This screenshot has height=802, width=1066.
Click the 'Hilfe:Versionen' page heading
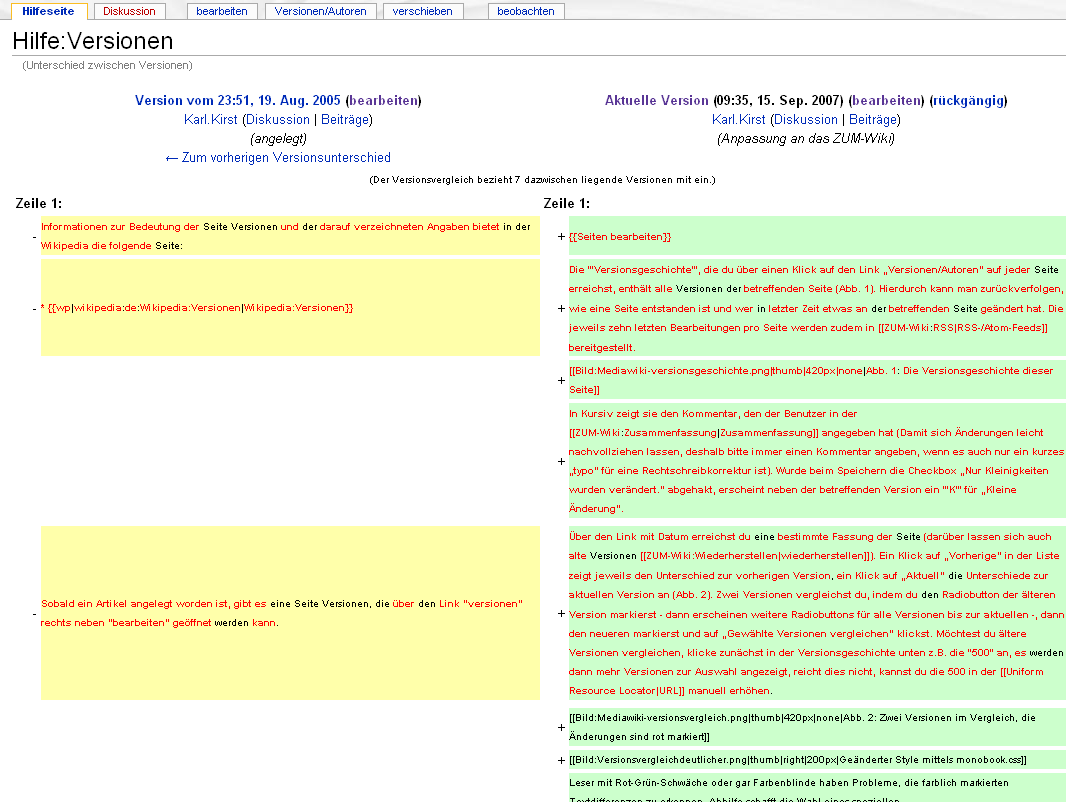(x=93, y=42)
